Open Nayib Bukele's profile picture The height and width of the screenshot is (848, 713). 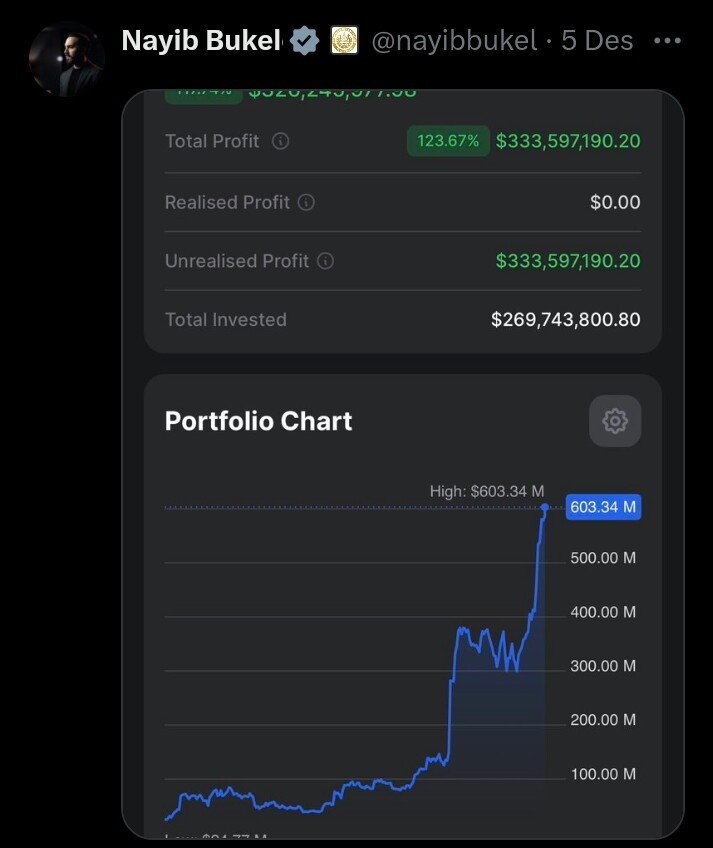(66, 60)
